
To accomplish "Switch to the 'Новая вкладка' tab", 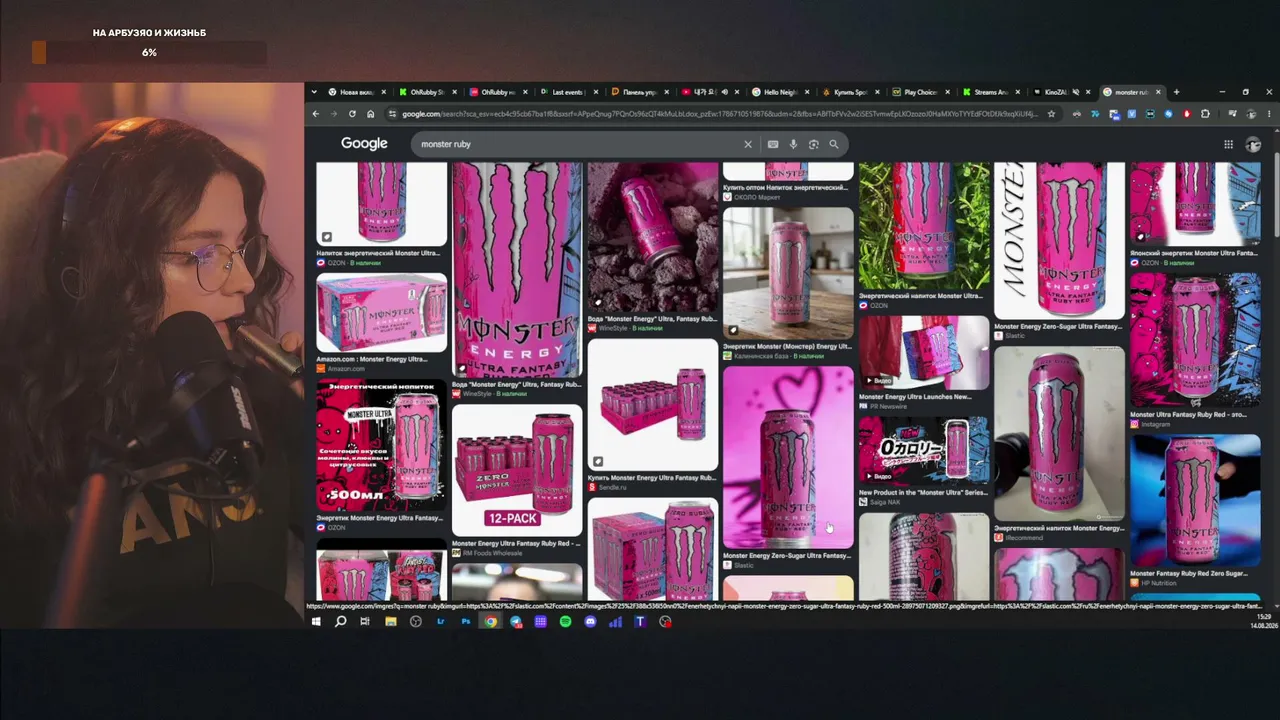I will point(357,92).
